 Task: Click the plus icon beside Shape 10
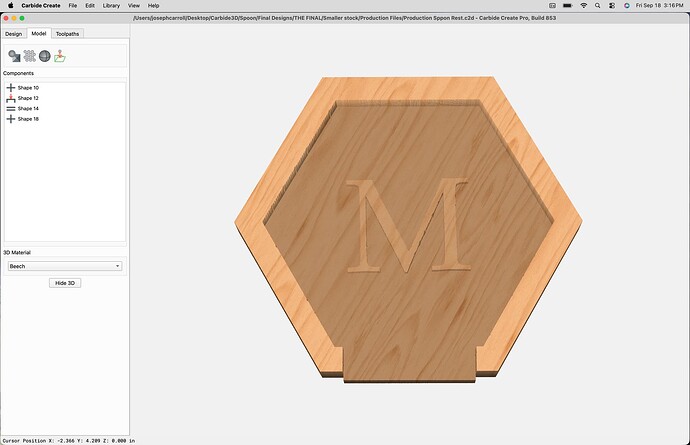(11, 88)
